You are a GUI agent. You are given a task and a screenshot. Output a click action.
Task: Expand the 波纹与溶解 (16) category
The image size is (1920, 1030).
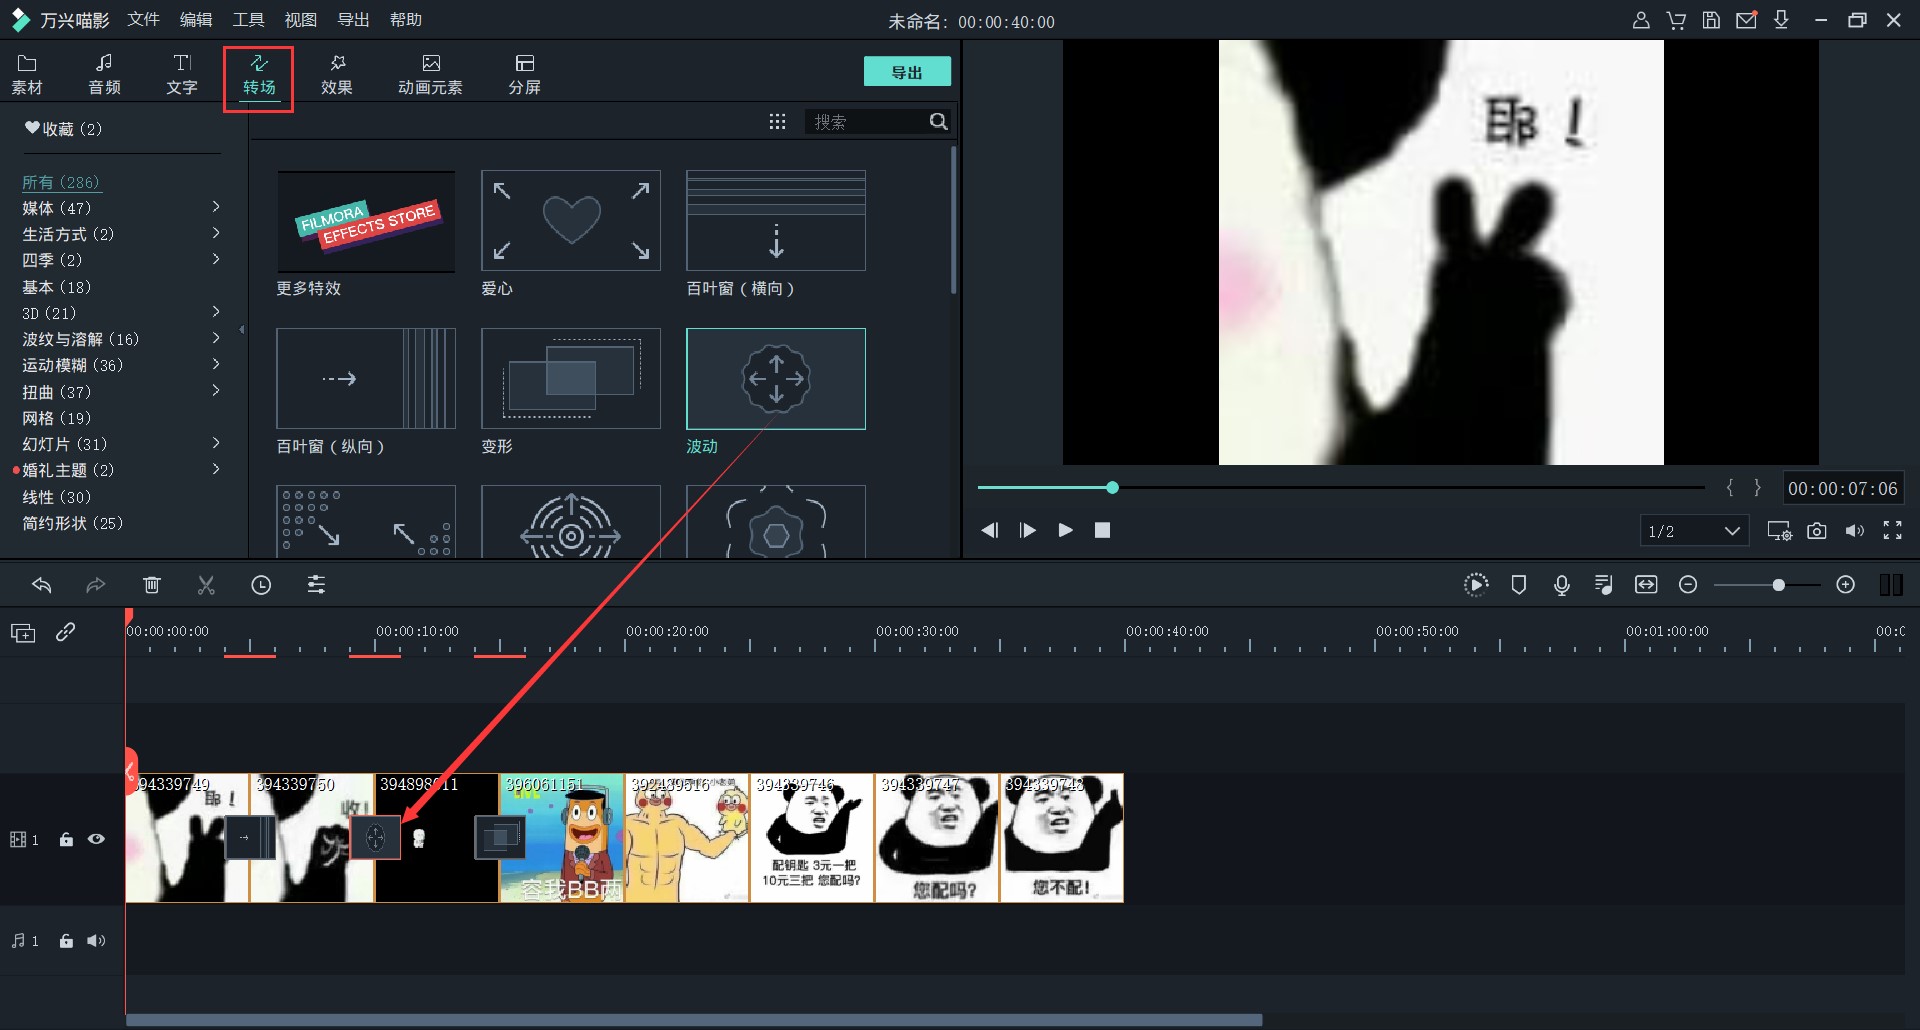pos(216,338)
